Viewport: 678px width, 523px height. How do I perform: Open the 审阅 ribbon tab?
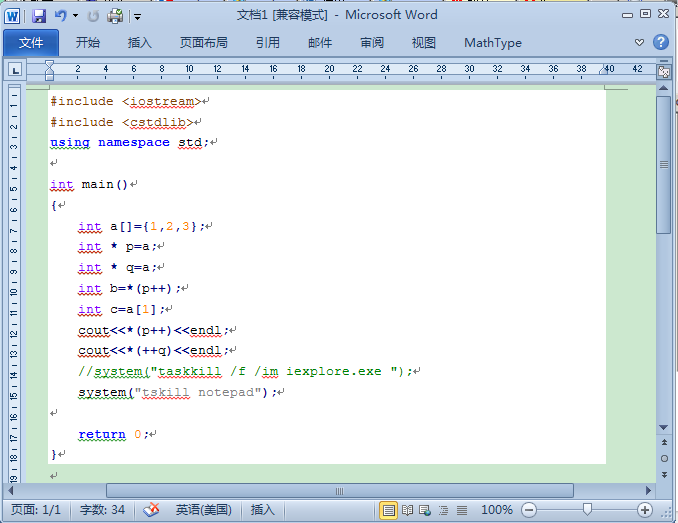point(372,43)
